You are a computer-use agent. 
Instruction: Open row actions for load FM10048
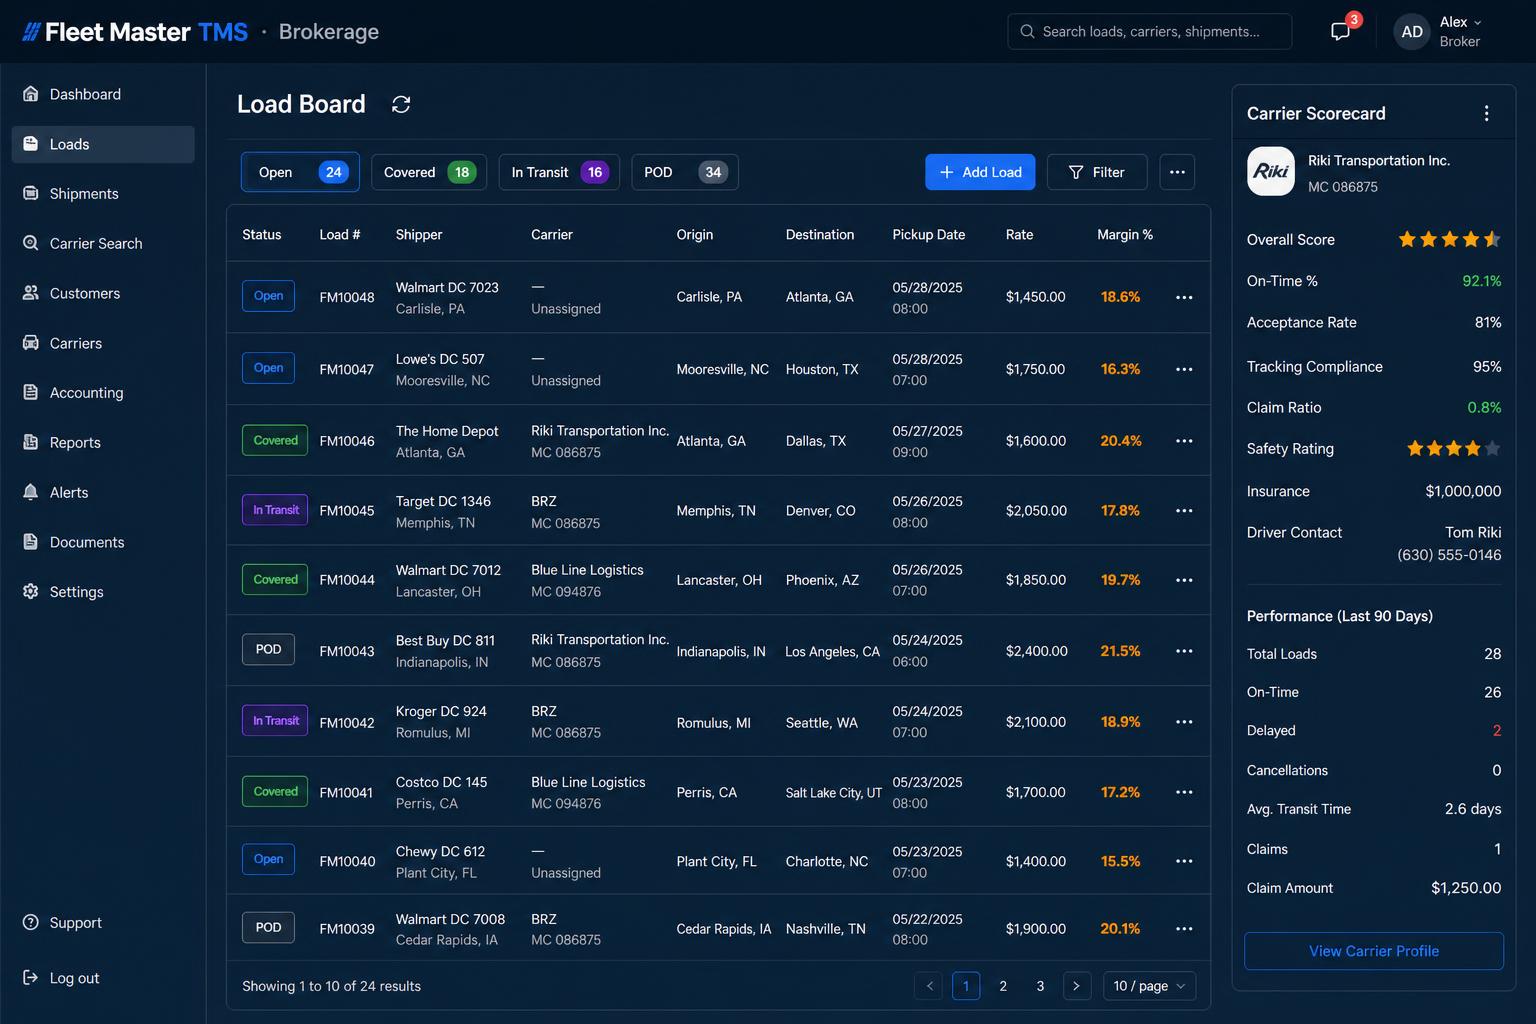(x=1184, y=297)
